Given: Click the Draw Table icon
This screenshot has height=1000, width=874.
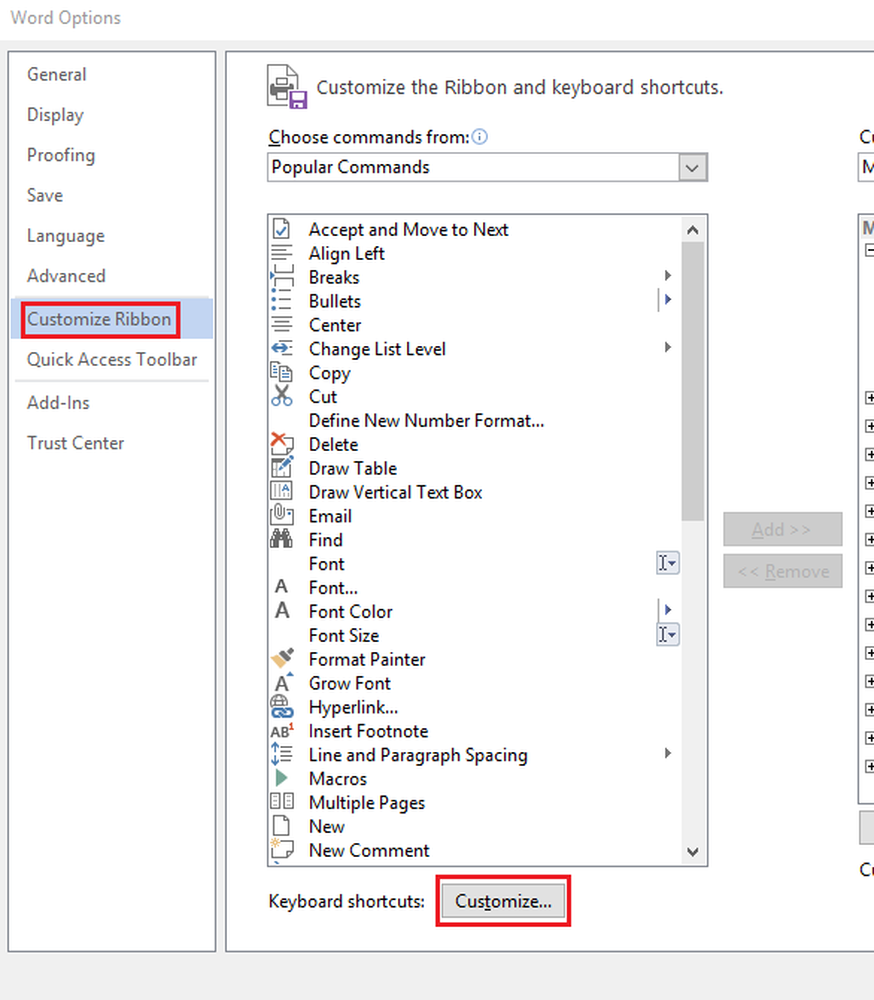Looking at the screenshot, I should click(x=282, y=468).
